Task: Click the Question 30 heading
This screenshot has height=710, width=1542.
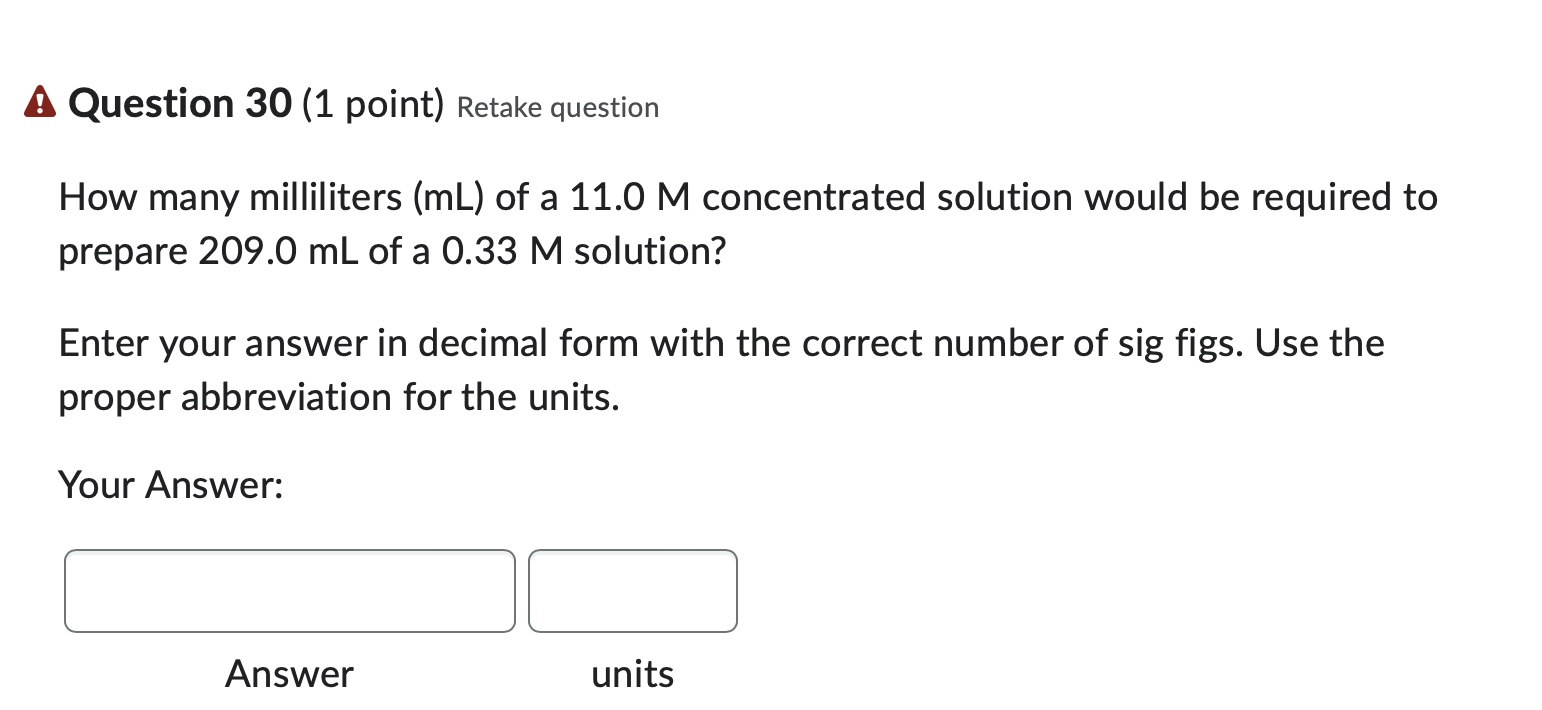Action: pyautogui.click(x=178, y=103)
